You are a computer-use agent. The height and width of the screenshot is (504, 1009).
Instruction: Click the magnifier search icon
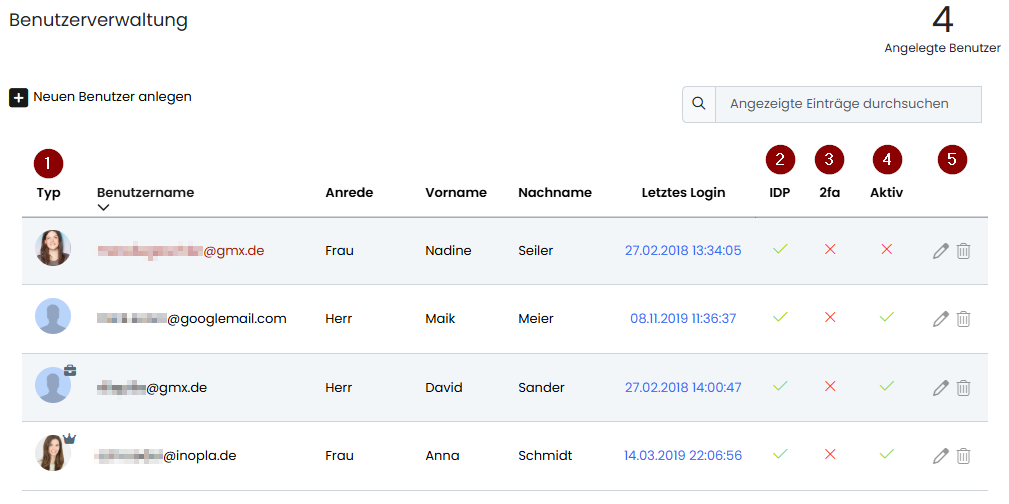coord(699,104)
